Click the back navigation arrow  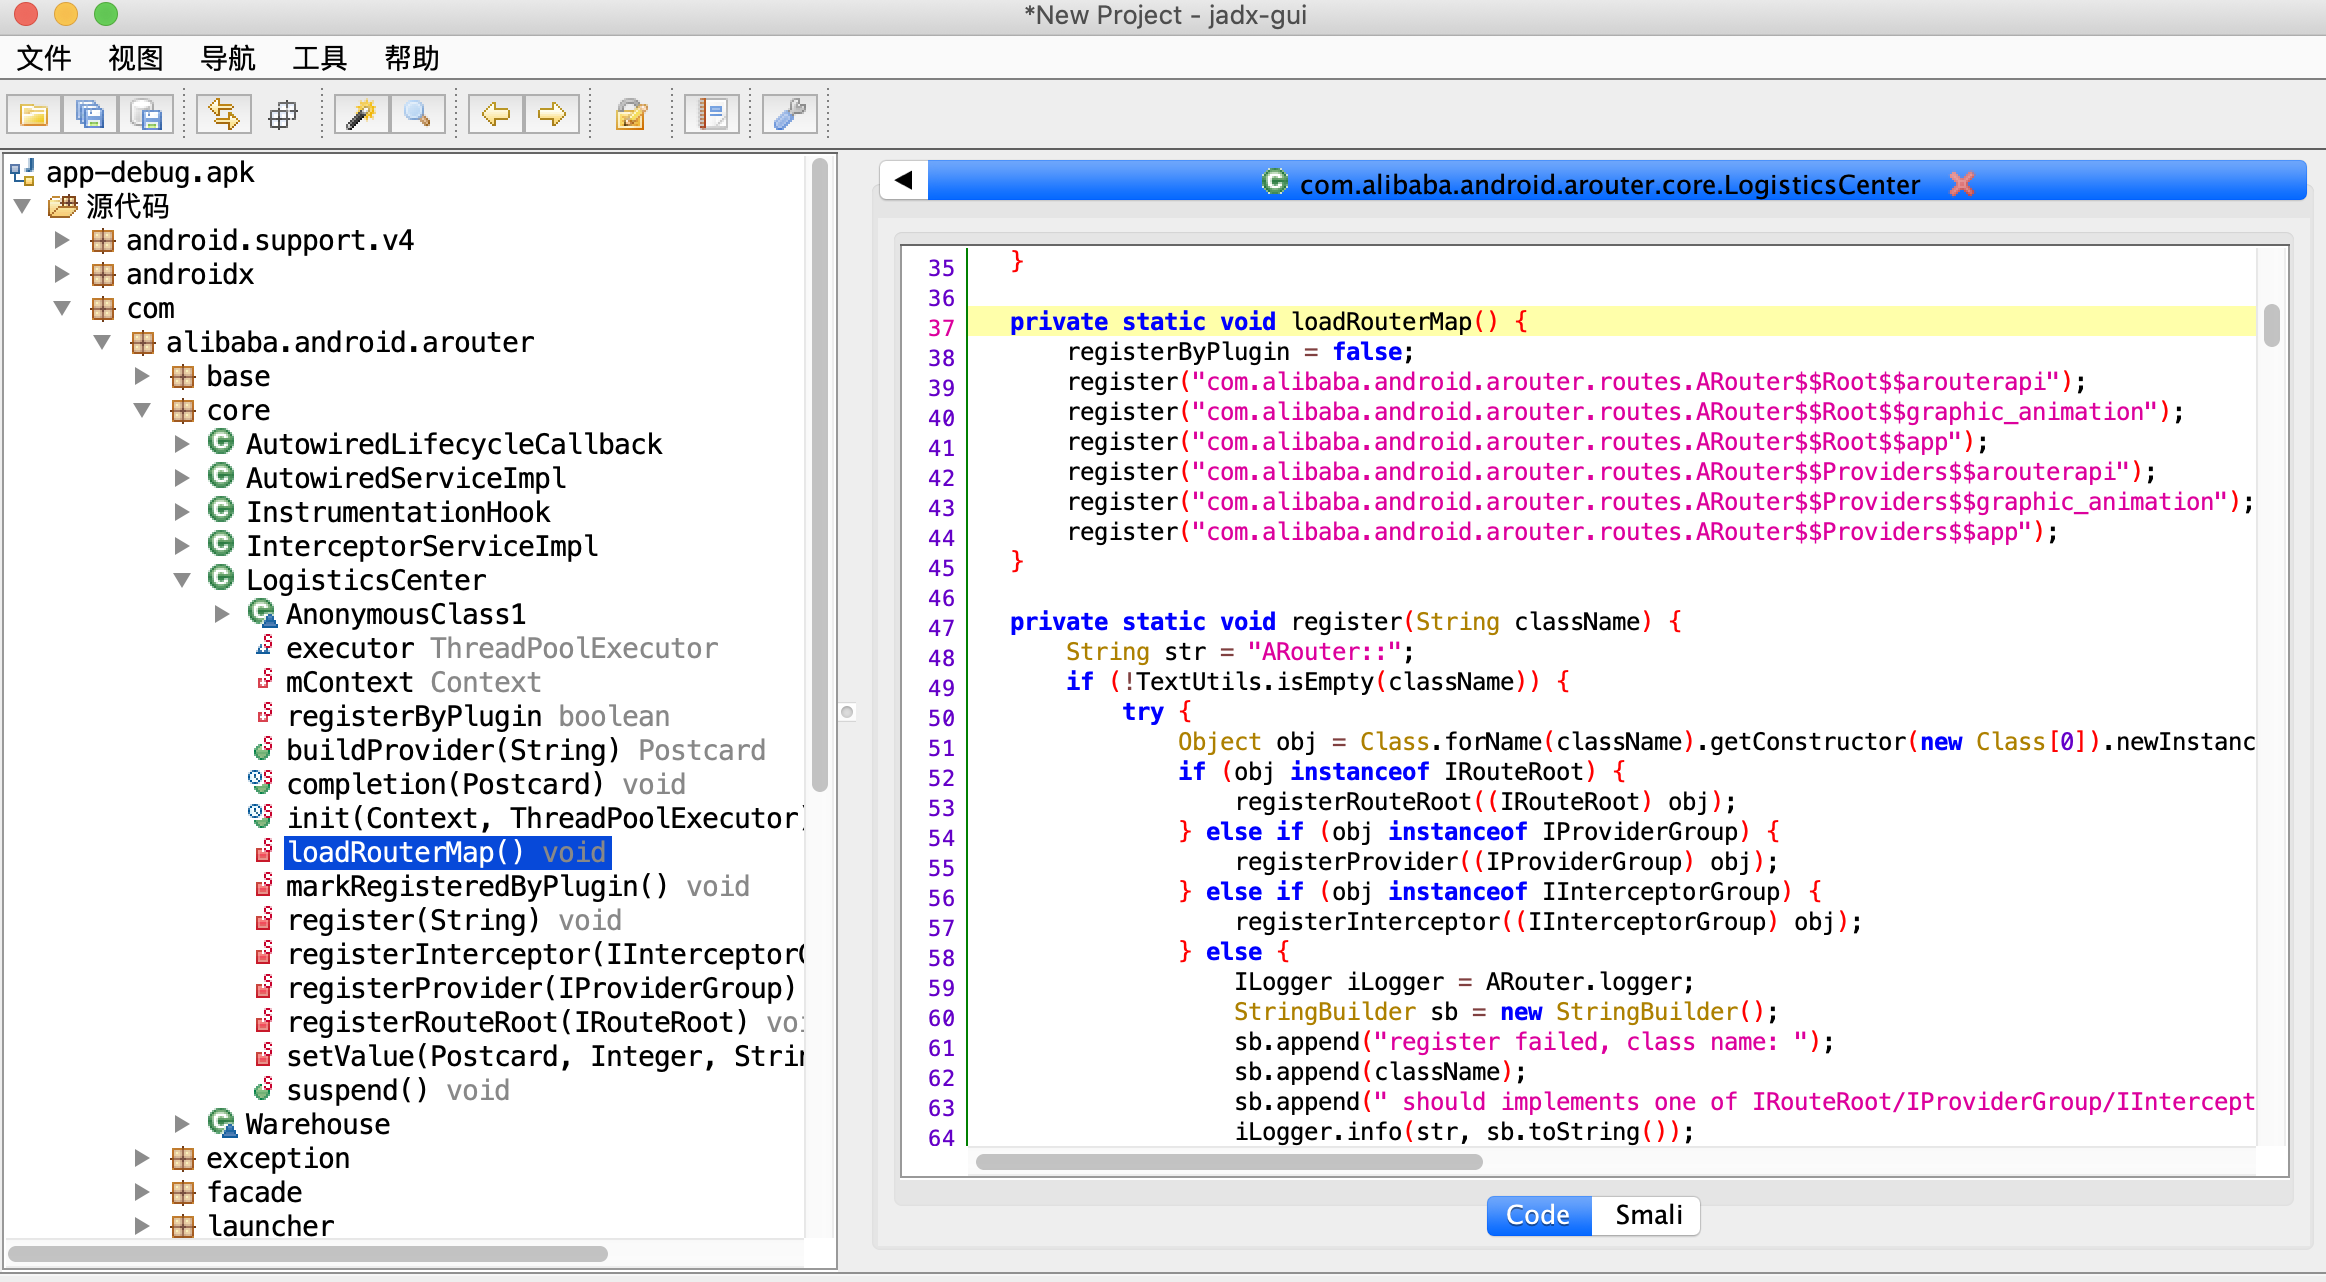495,115
